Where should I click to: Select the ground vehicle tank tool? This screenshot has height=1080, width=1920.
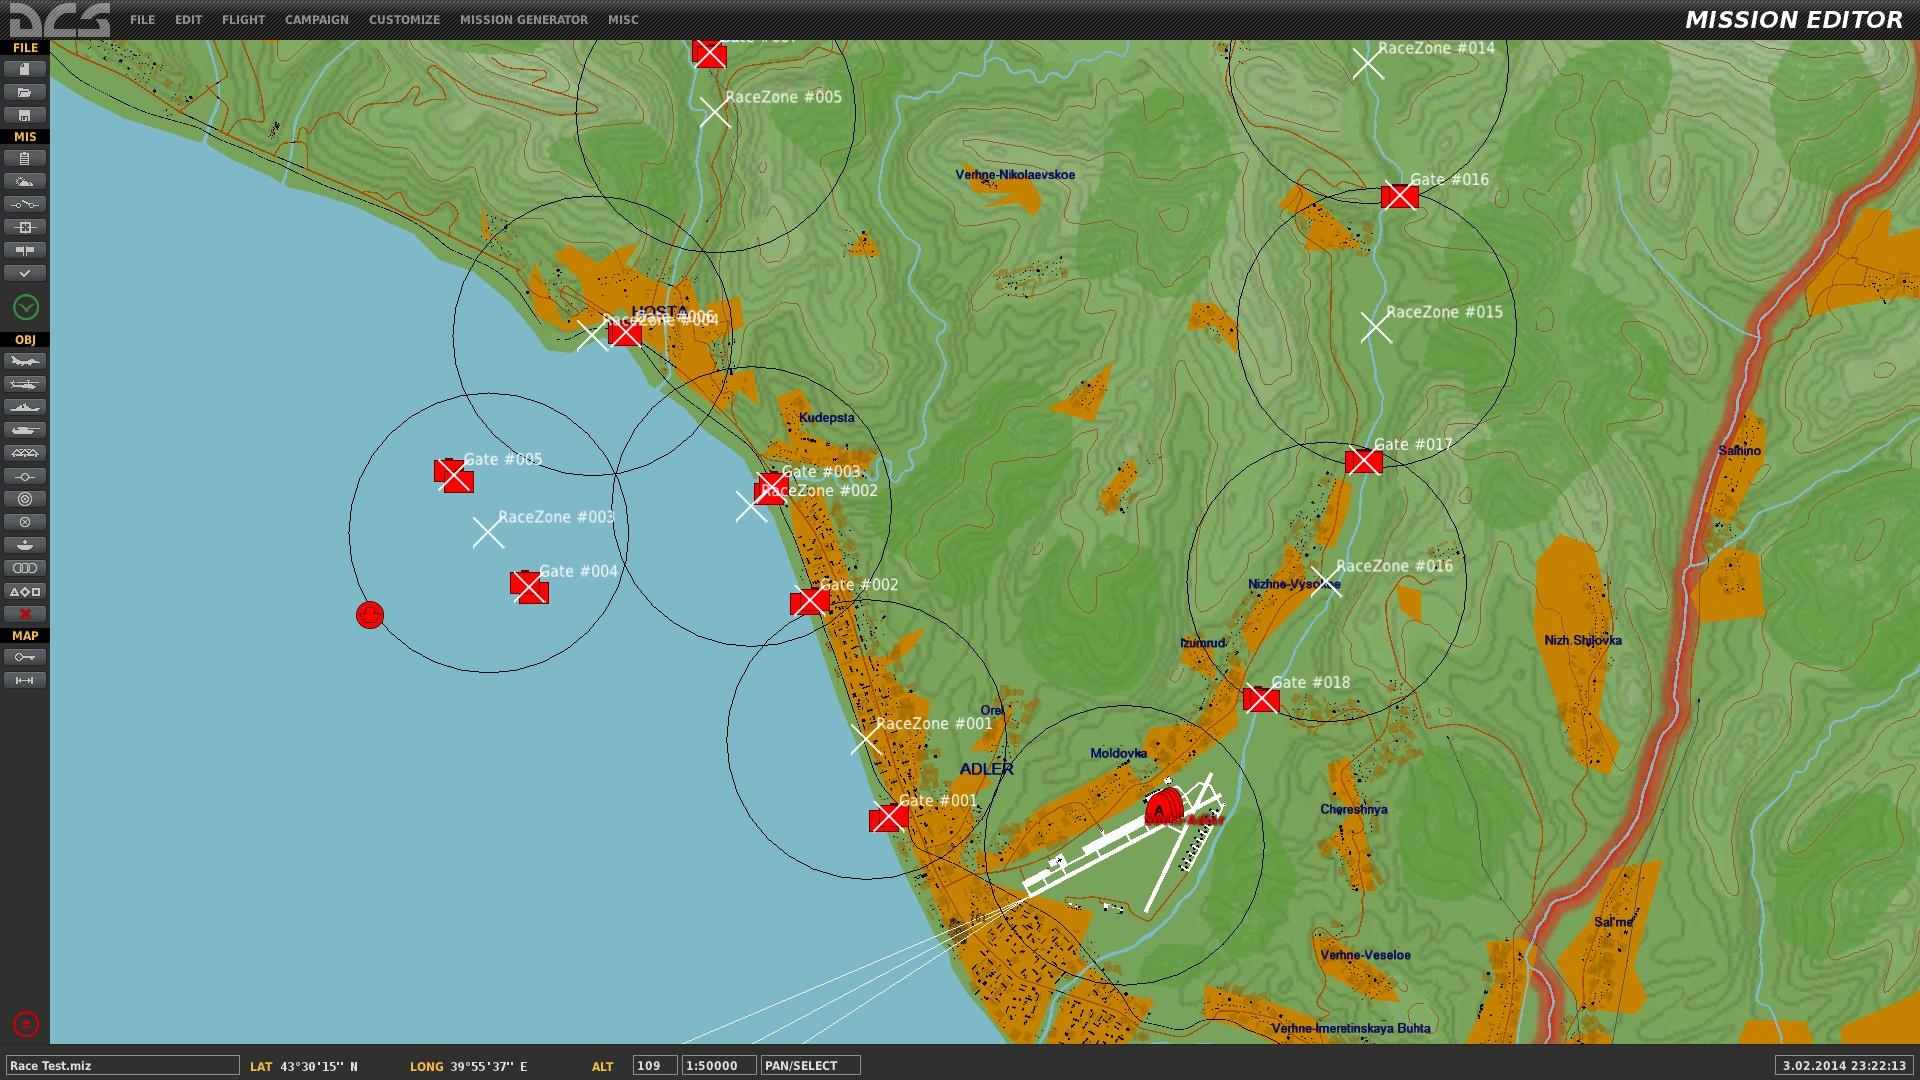coord(25,430)
